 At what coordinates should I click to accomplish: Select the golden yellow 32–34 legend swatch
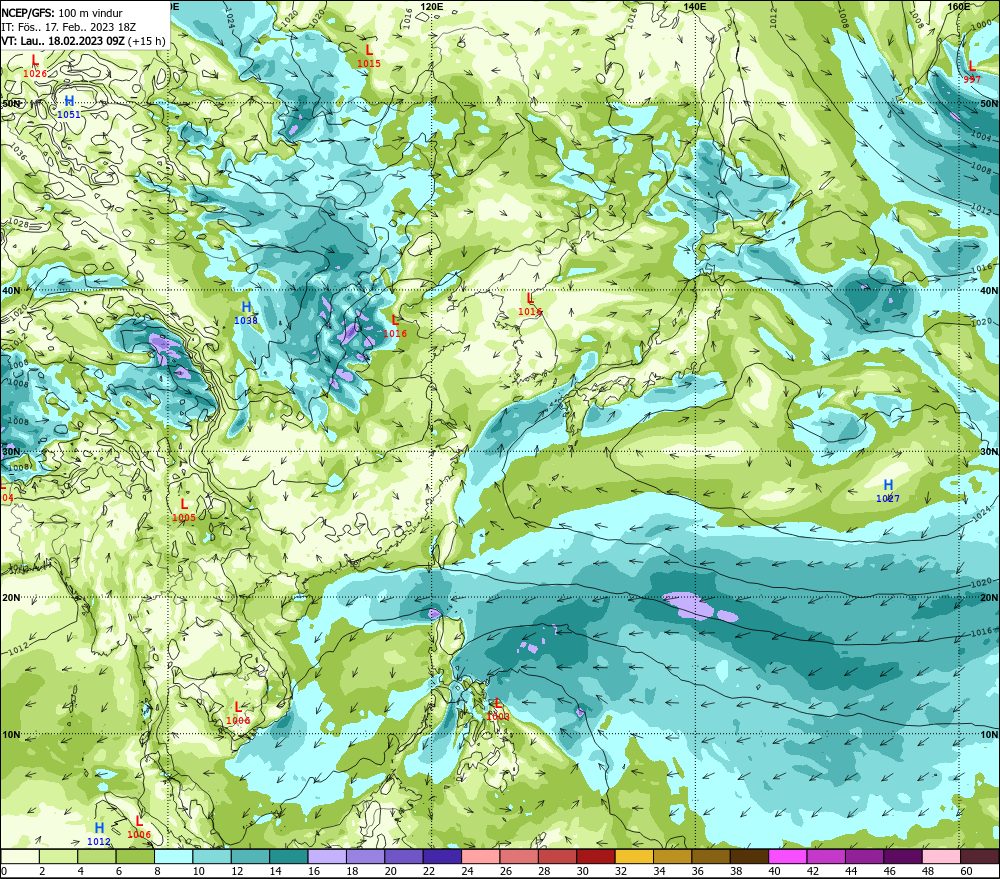click(634, 856)
